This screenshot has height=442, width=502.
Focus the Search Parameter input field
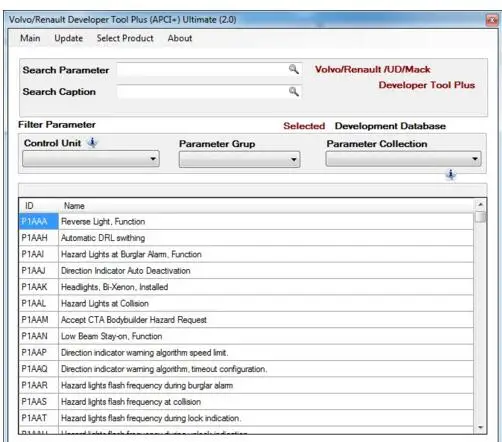[210, 70]
